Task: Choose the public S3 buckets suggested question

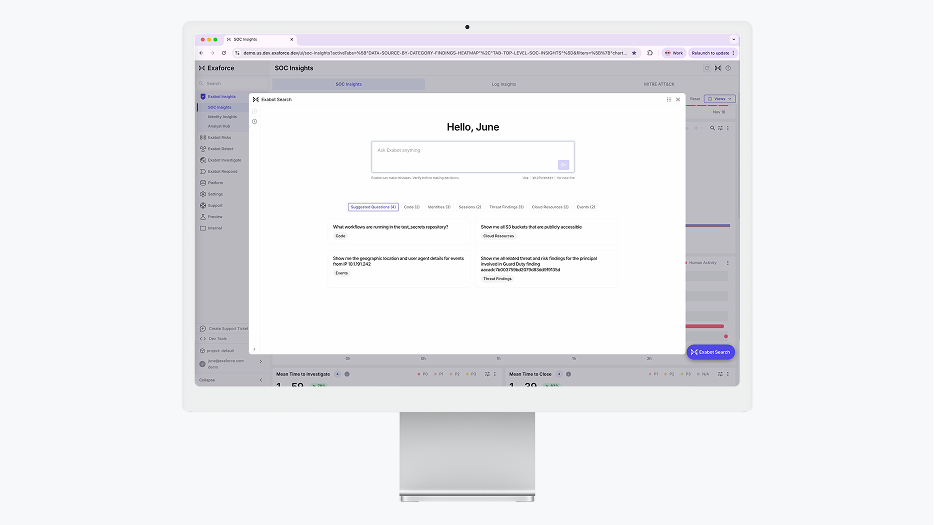Action: click(x=546, y=232)
